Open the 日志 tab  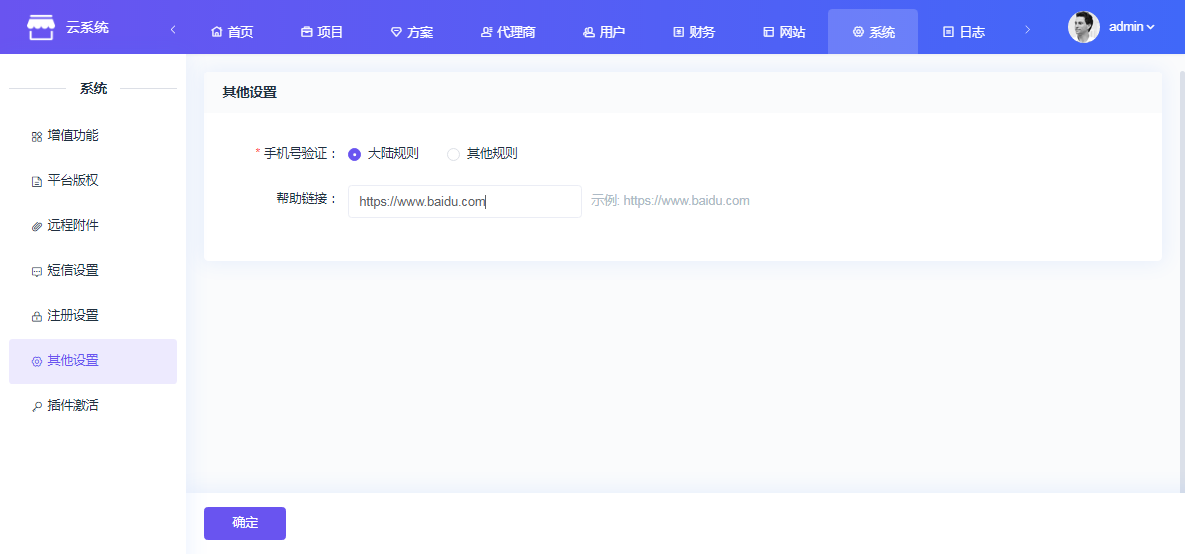point(964,32)
